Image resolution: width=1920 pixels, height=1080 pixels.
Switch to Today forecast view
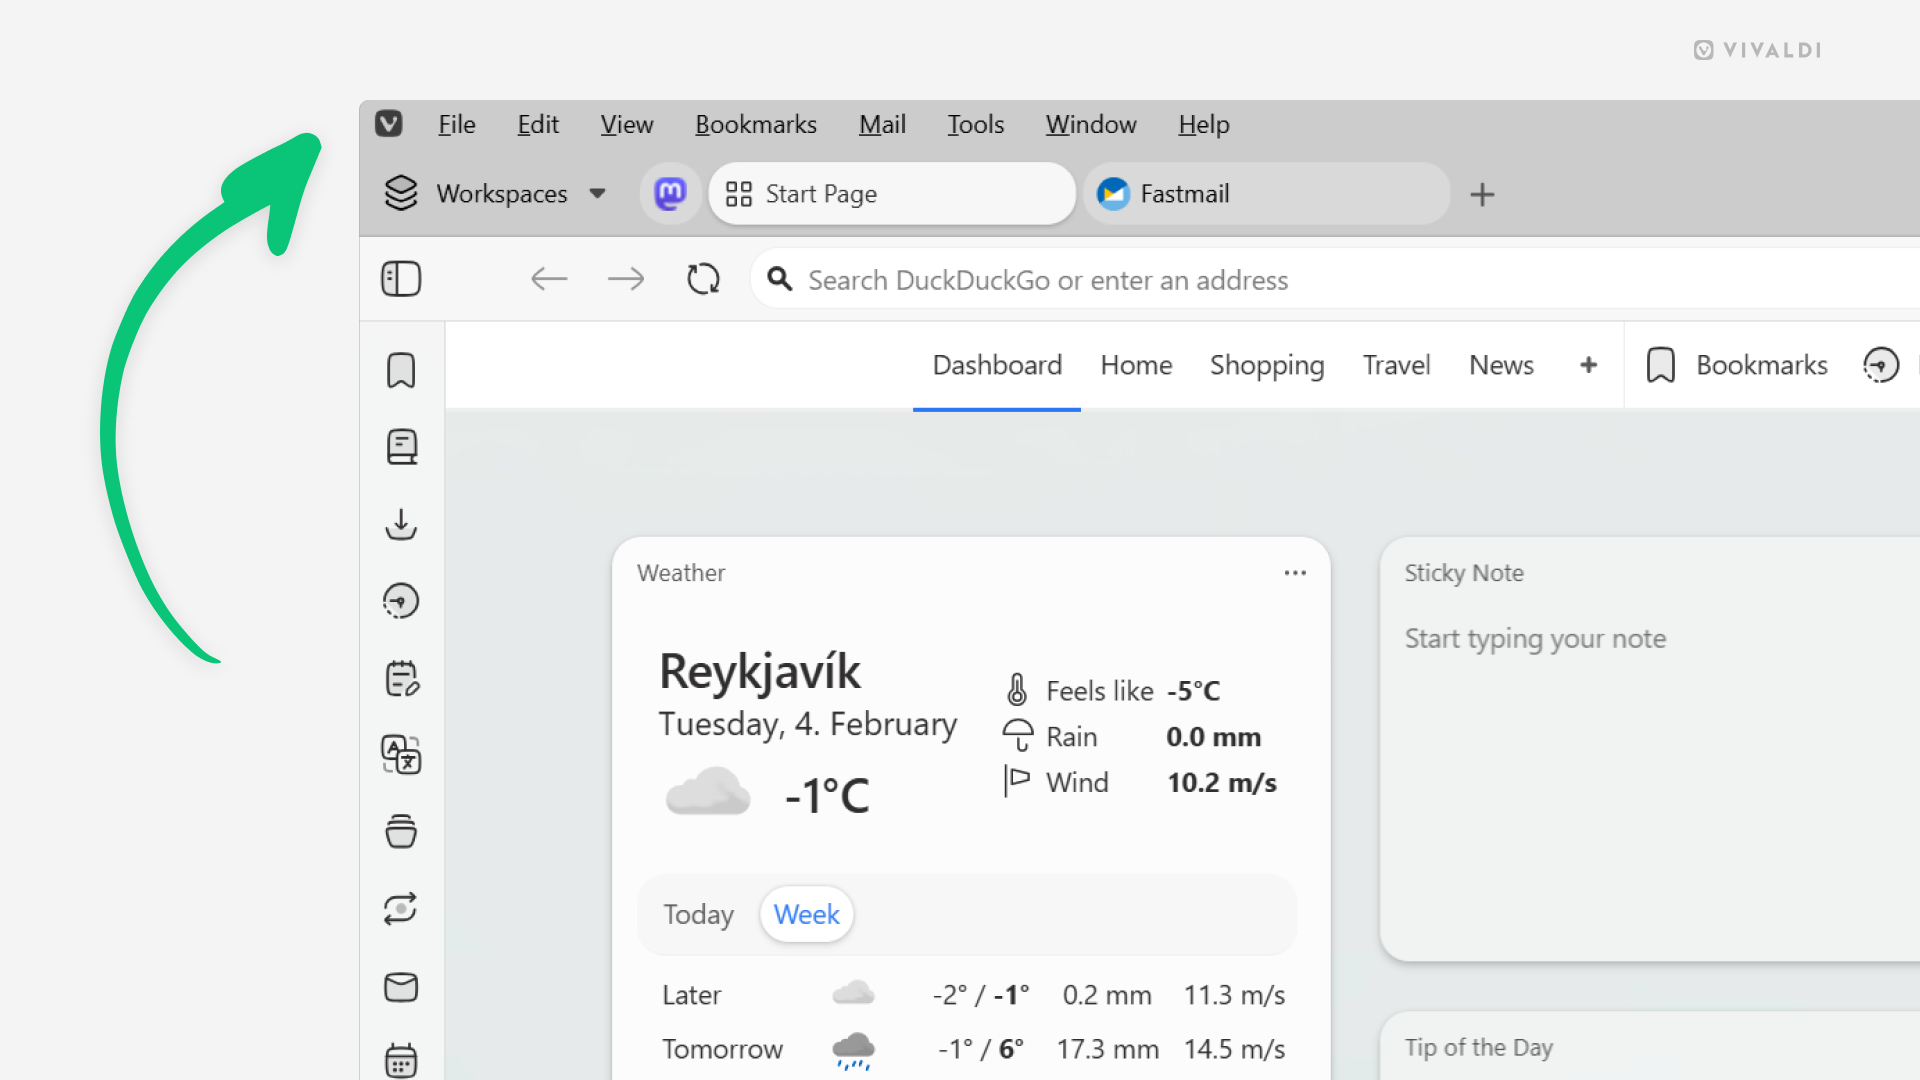[699, 915]
